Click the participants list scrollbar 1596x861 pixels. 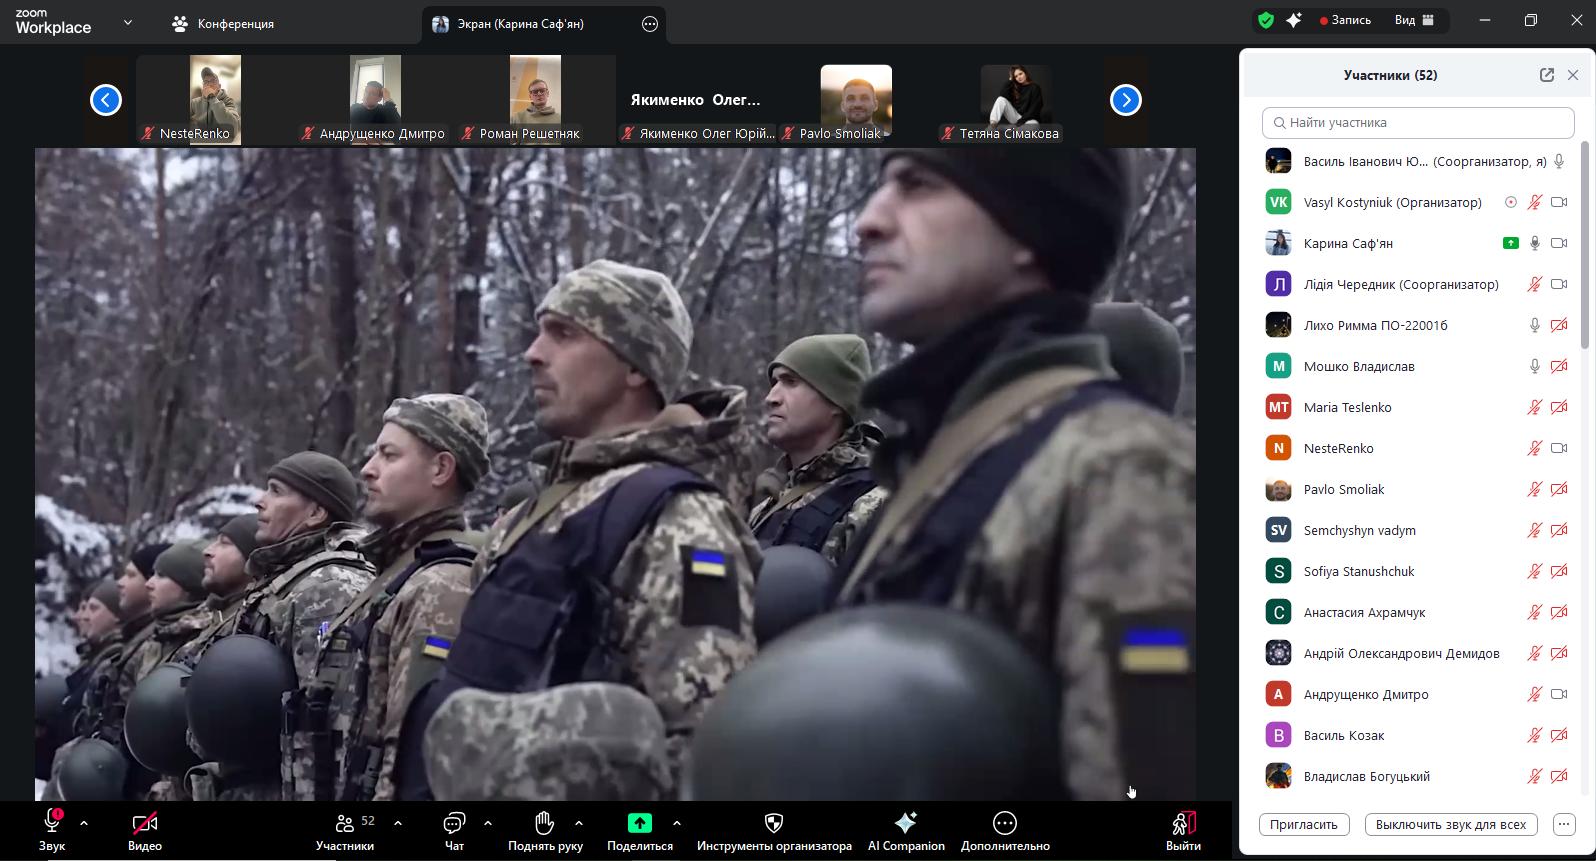pyautogui.click(x=1585, y=246)
